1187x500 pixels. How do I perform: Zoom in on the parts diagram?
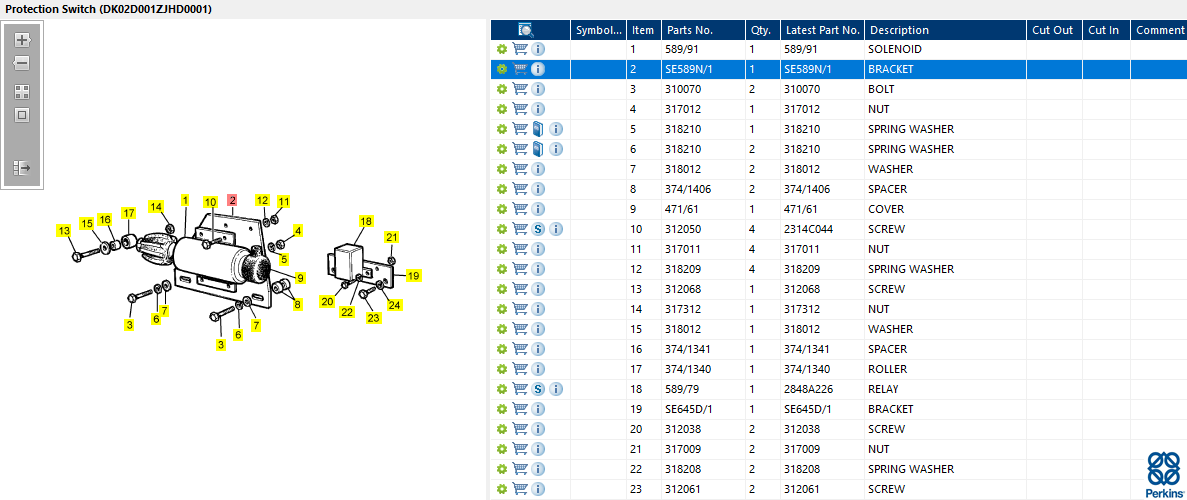pyautogui.click(x=22, y=40)
